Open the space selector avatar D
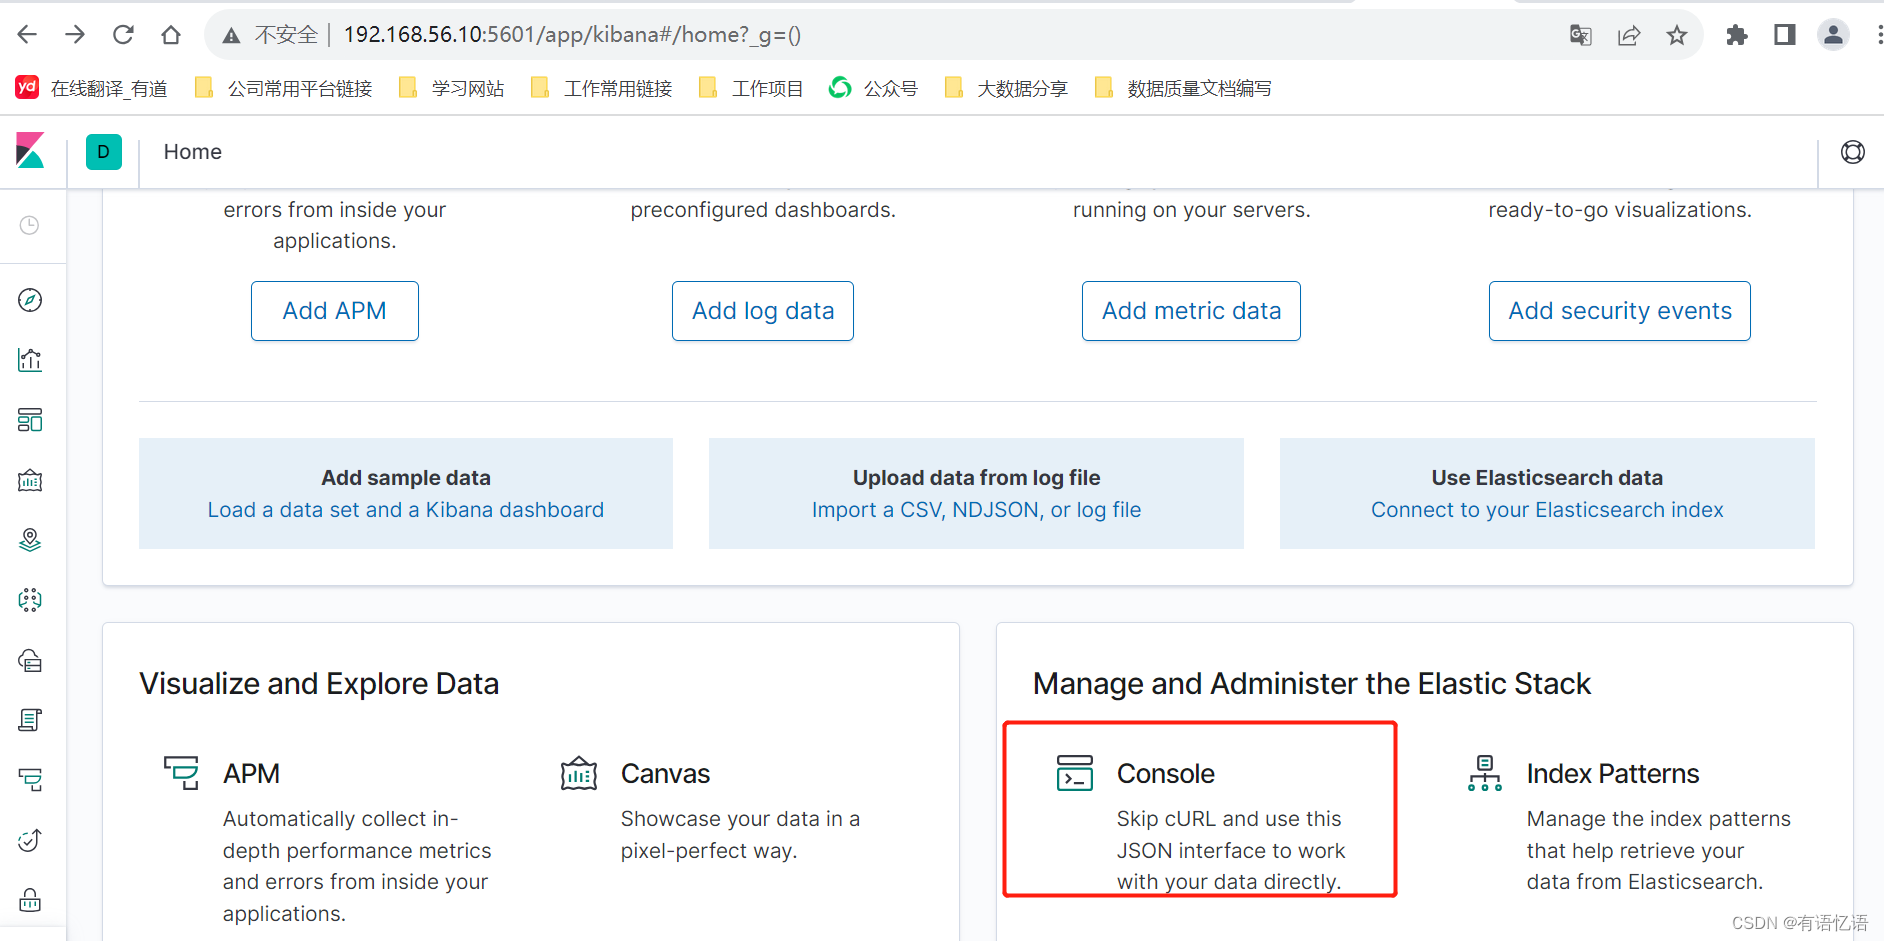This screenshot has width=1884, height=941. coord(104,152)
